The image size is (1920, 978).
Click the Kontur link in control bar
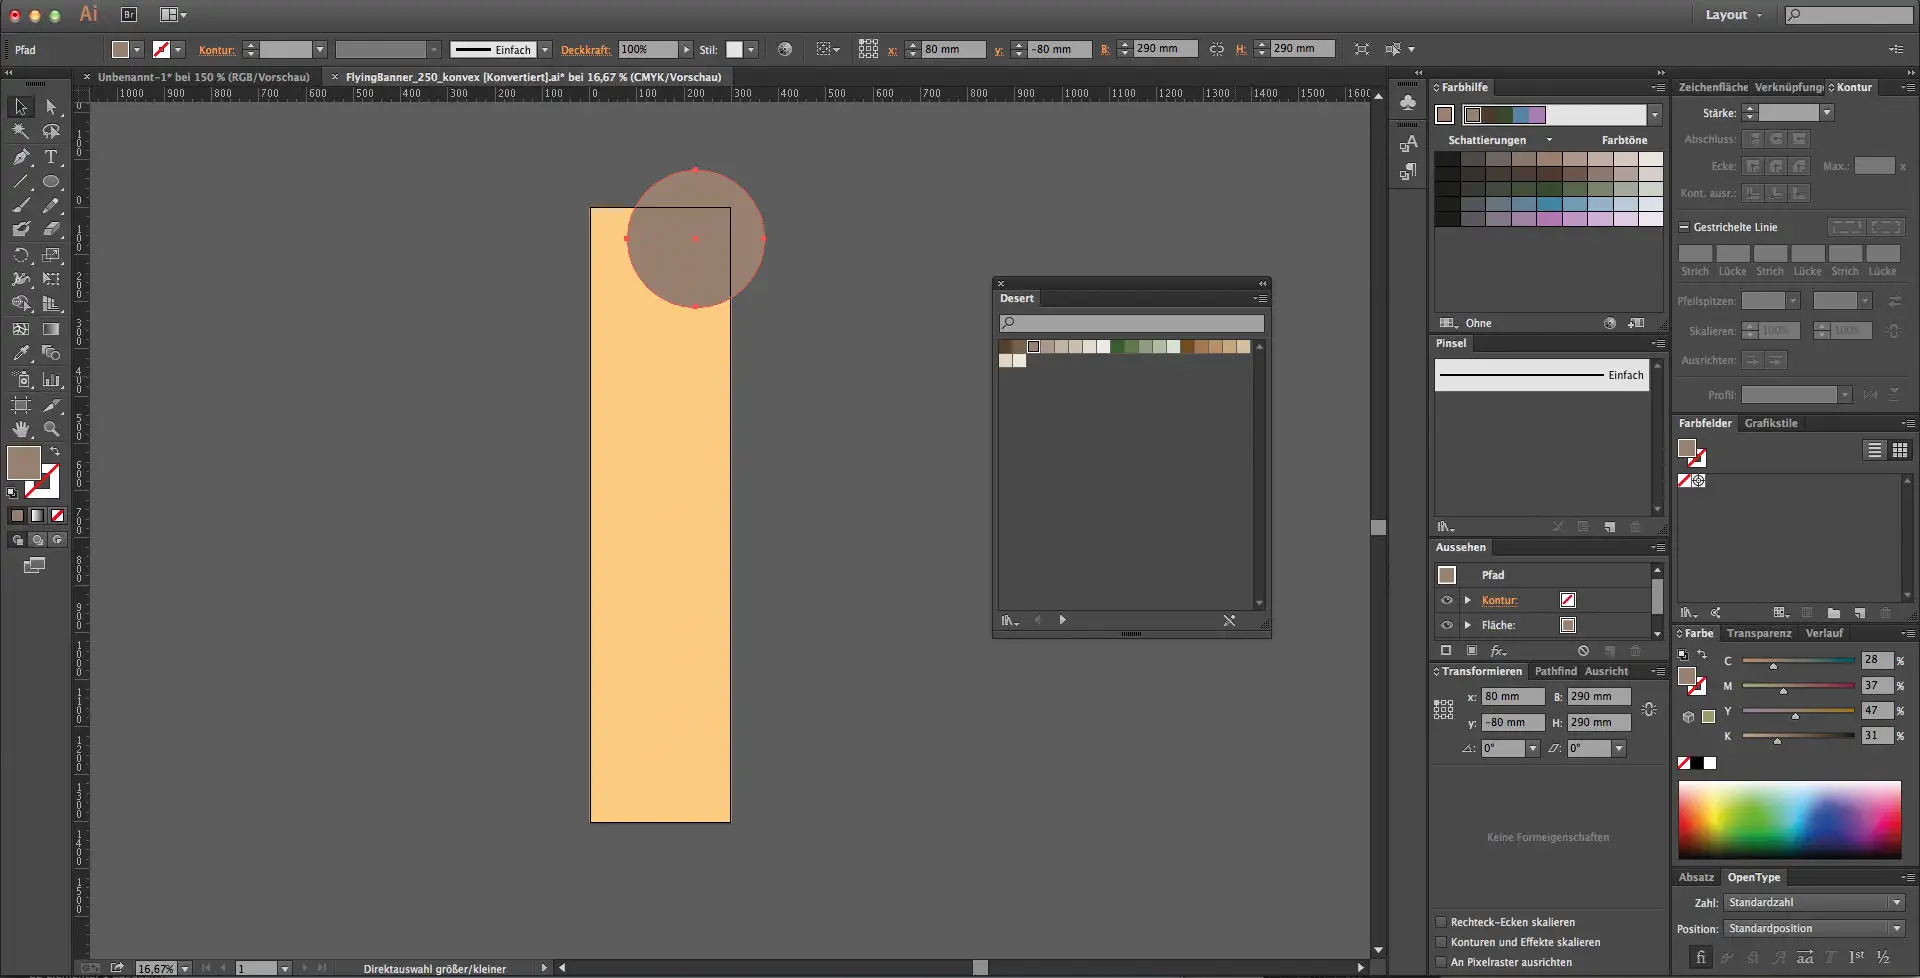(x=216, y=50)
